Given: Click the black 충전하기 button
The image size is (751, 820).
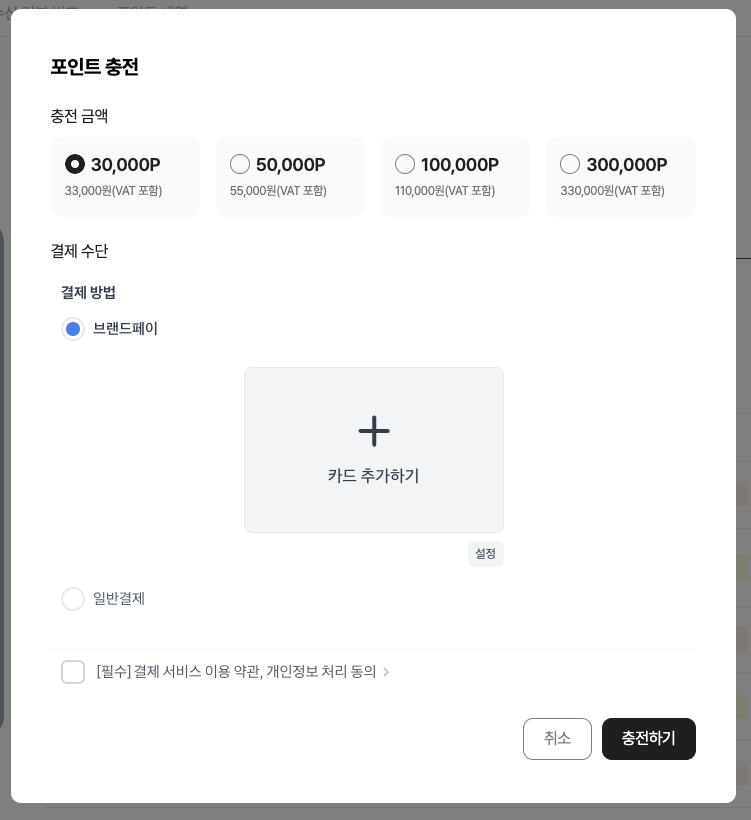Looking at the screenshot, I should coord(649,739).
